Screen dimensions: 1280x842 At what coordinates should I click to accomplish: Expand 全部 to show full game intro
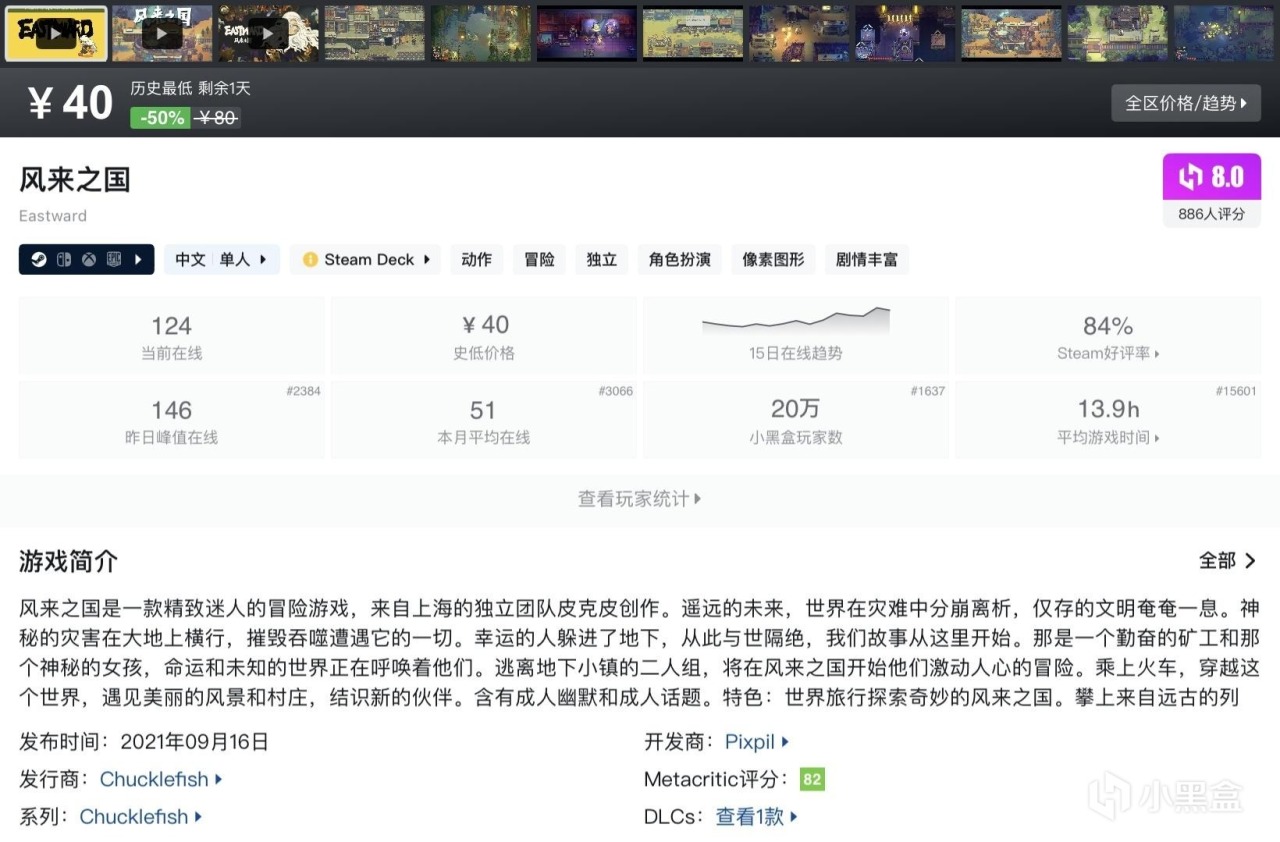pos(1228,561)
